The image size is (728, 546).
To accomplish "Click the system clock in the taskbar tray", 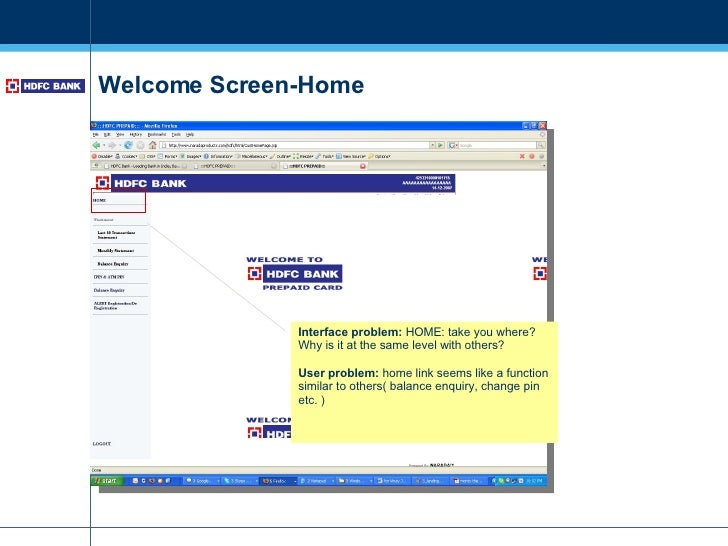I will (533, 481).
